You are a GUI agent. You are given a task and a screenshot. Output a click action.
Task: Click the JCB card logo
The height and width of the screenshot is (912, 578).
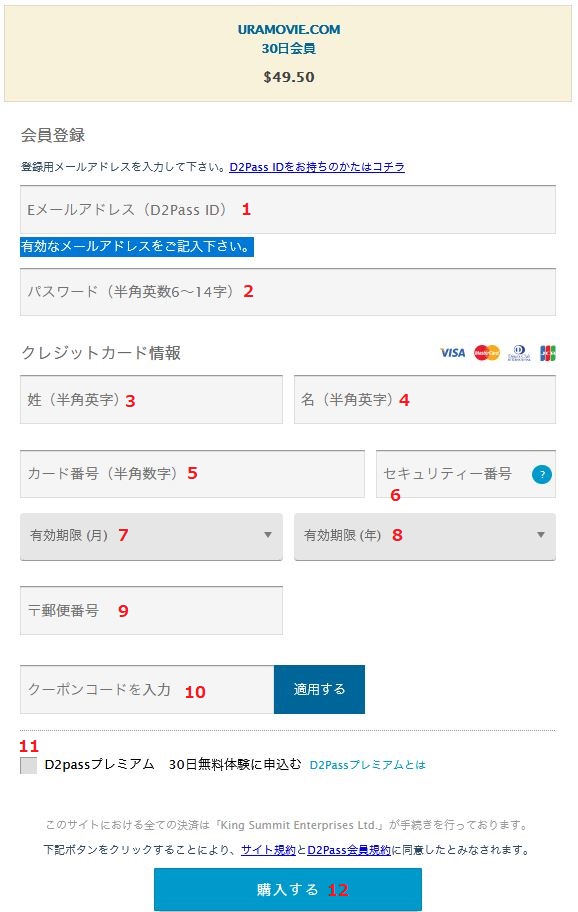[x=548, y=352]
